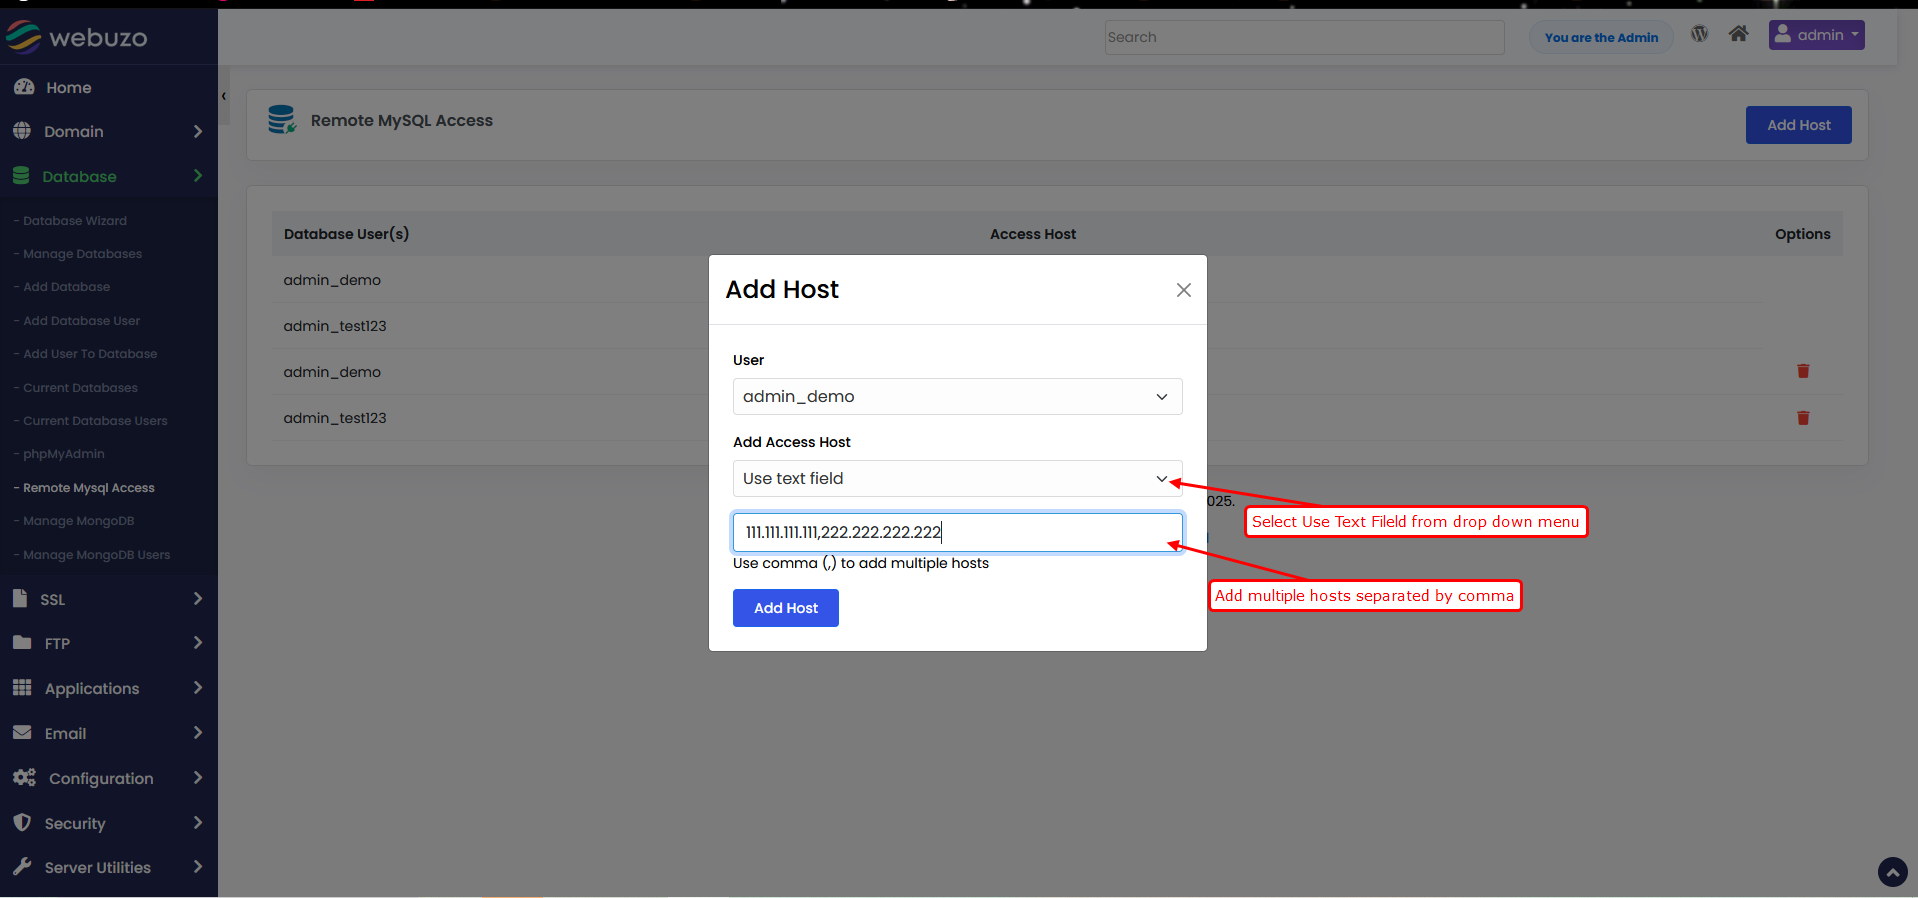Delete the second admin_demo host entry
Screen dimensions: 1918x898
[1803, 371]
